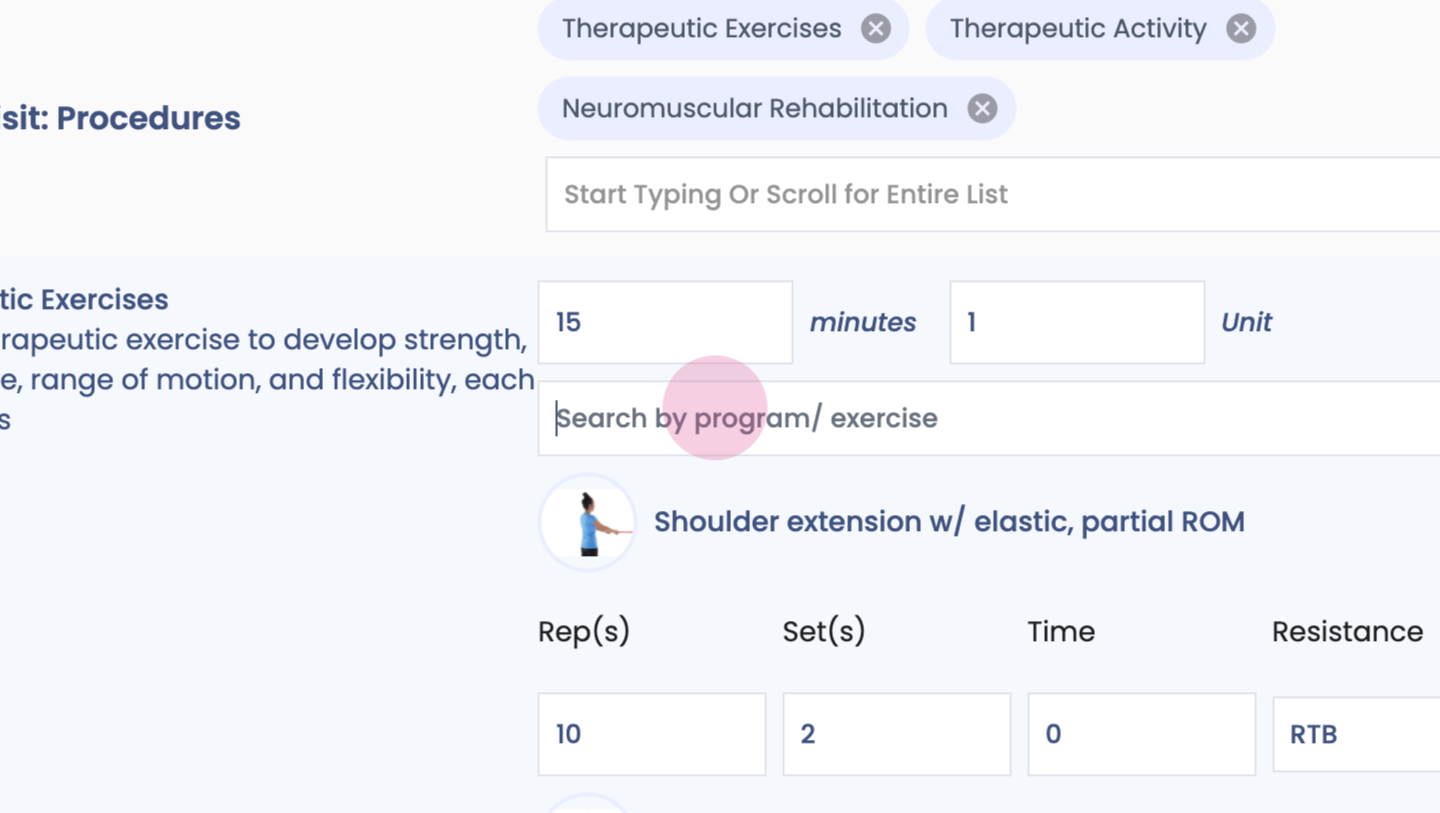This screenshot has width=1440, height=813.
Task: Click the Set(s) field showing 2
Action: (x=896, y=734)
